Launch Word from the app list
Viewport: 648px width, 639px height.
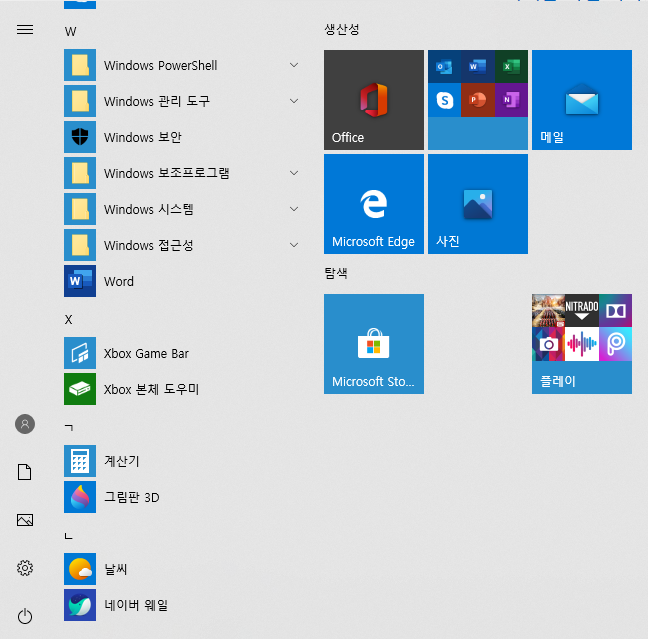pos(80,281)
